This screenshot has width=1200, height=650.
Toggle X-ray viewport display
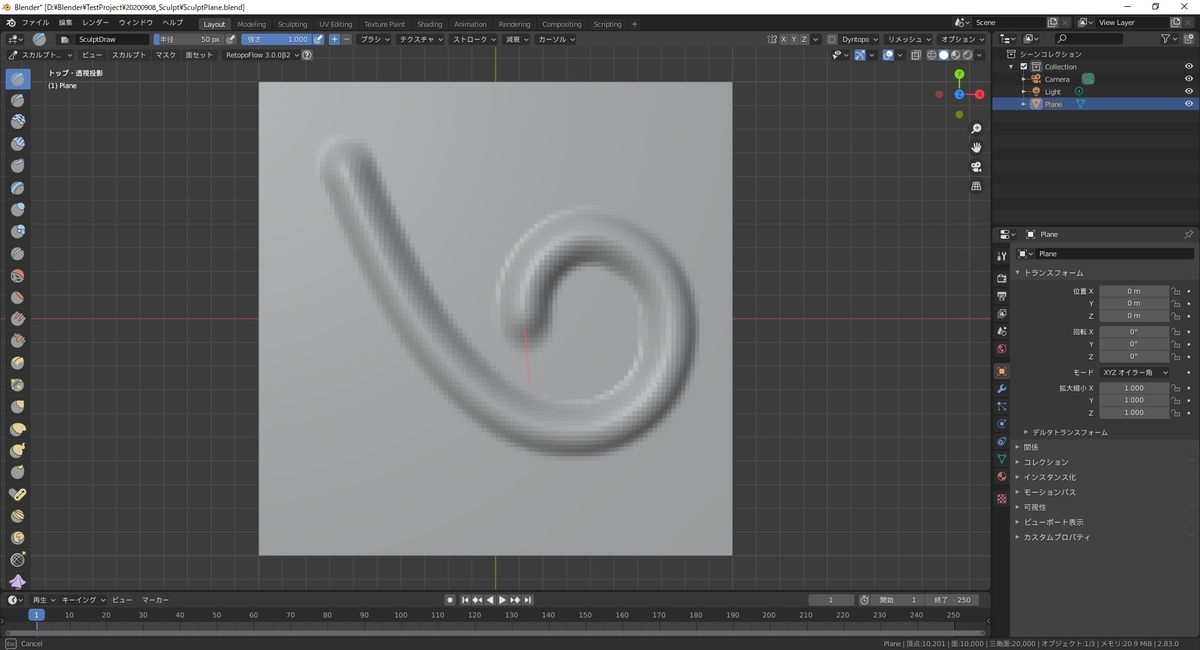916,55
